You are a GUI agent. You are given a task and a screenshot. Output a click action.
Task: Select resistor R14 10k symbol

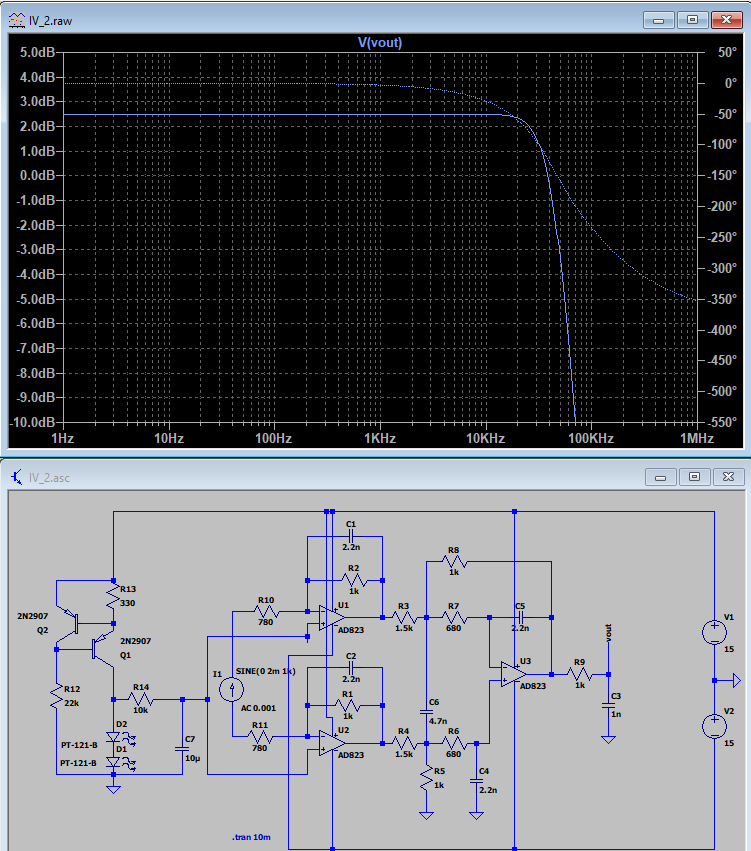141,700
